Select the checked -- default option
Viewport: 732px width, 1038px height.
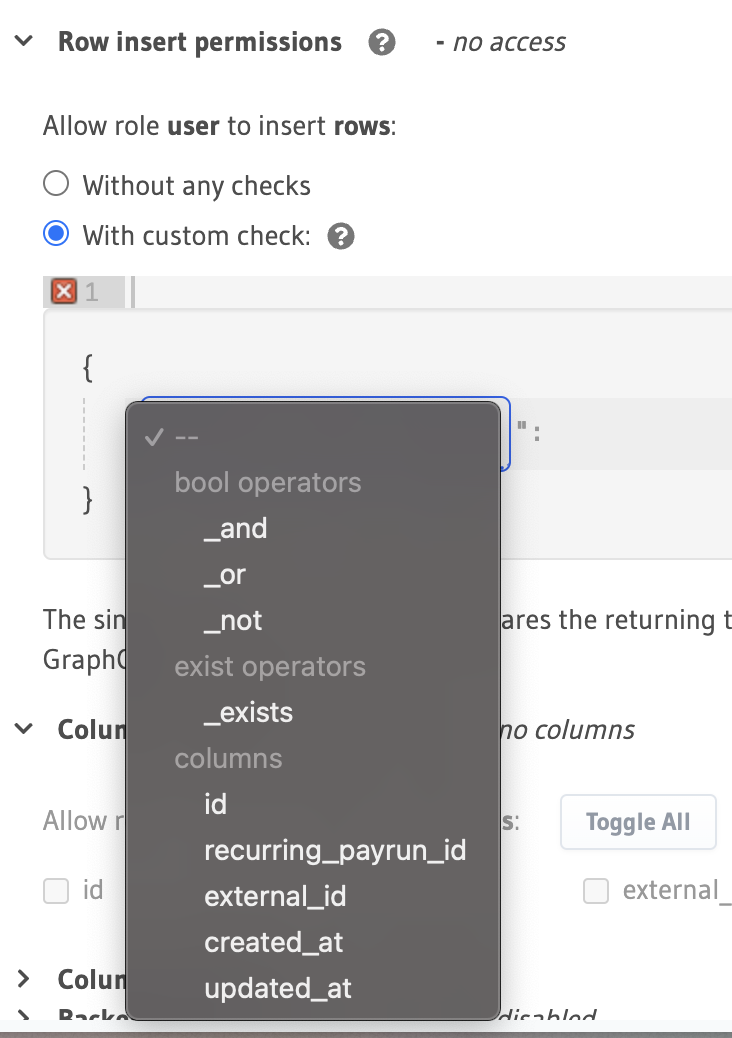point(185,436)
